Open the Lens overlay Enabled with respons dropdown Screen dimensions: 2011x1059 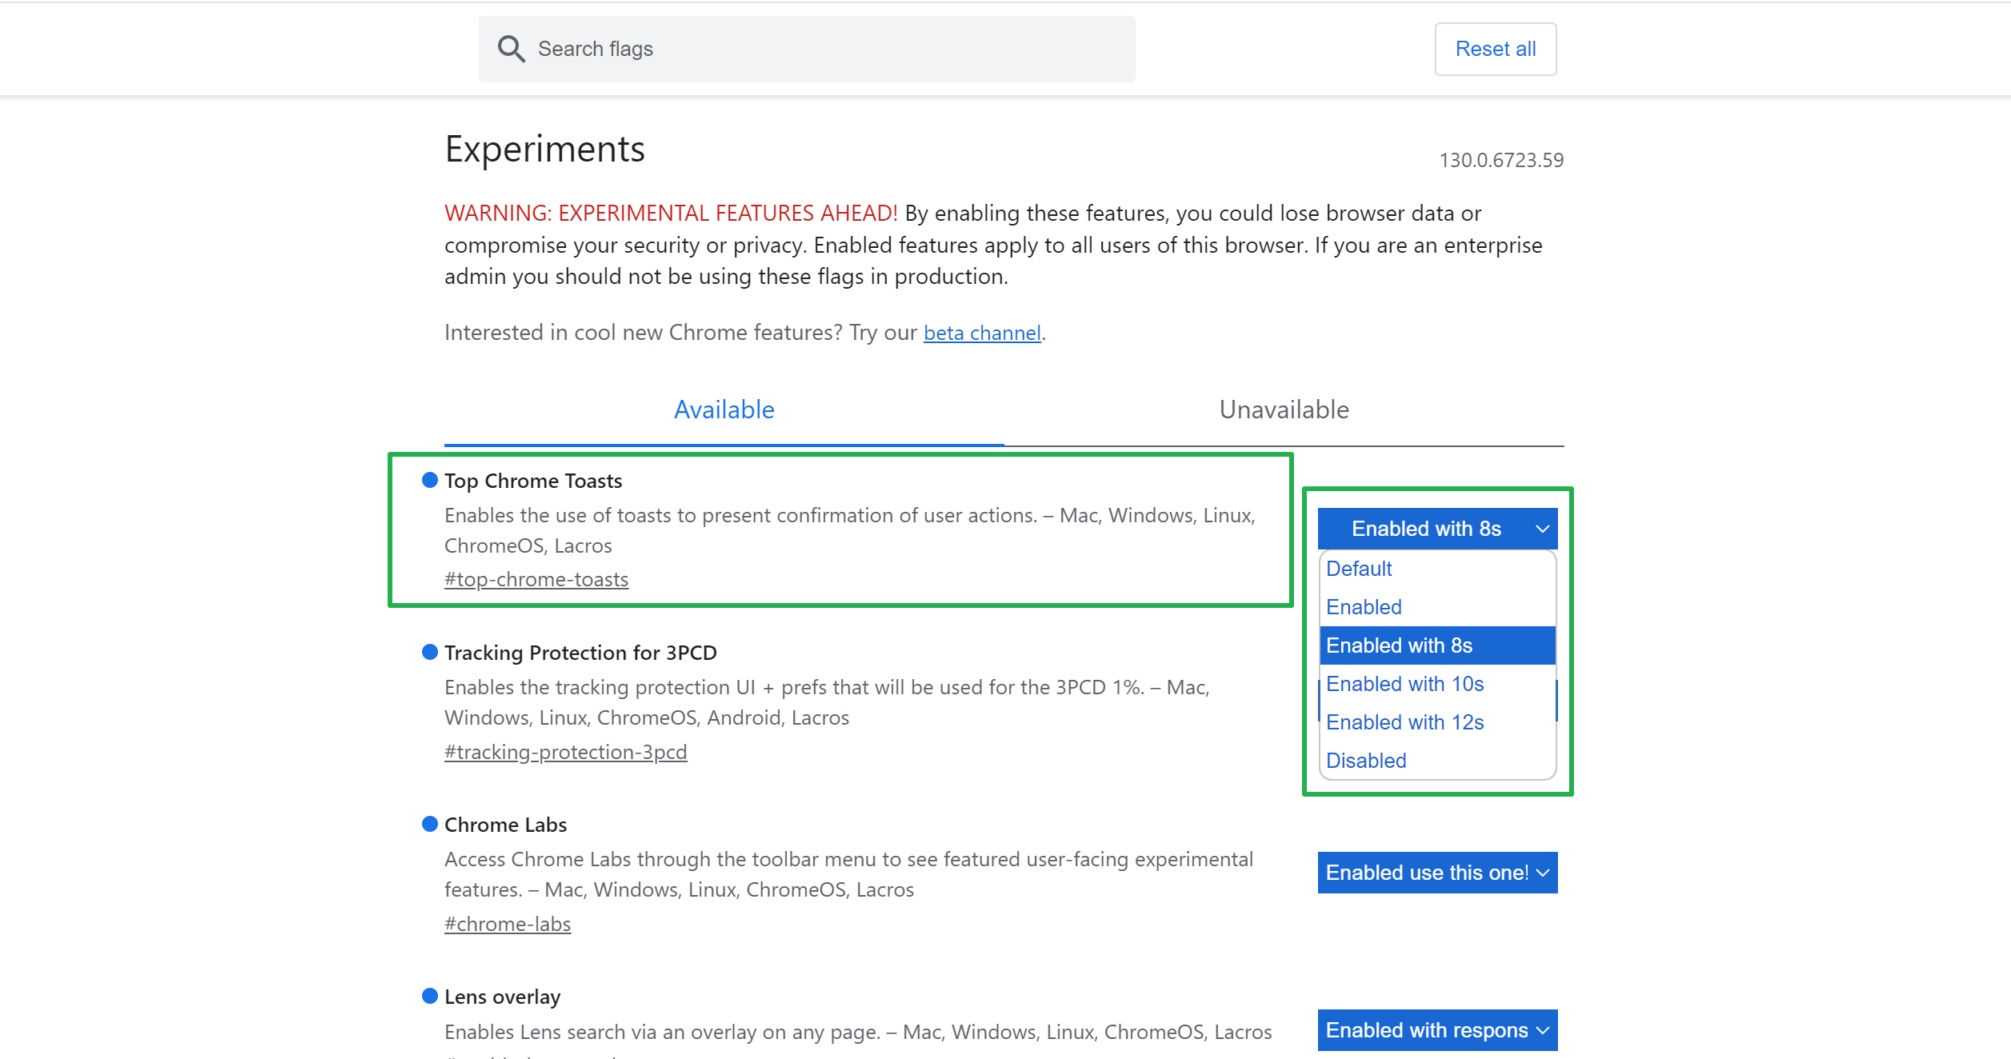[x=1437, y=1030]
